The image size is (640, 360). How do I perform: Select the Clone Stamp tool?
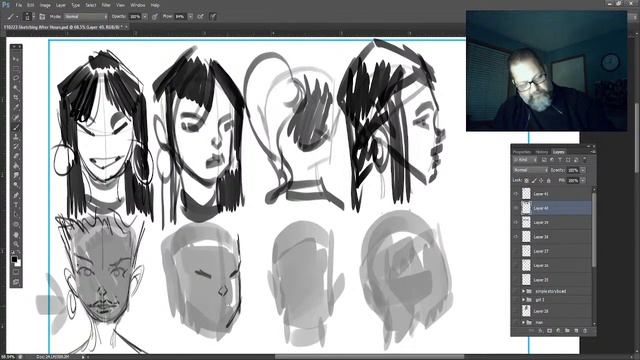point(16,137)
